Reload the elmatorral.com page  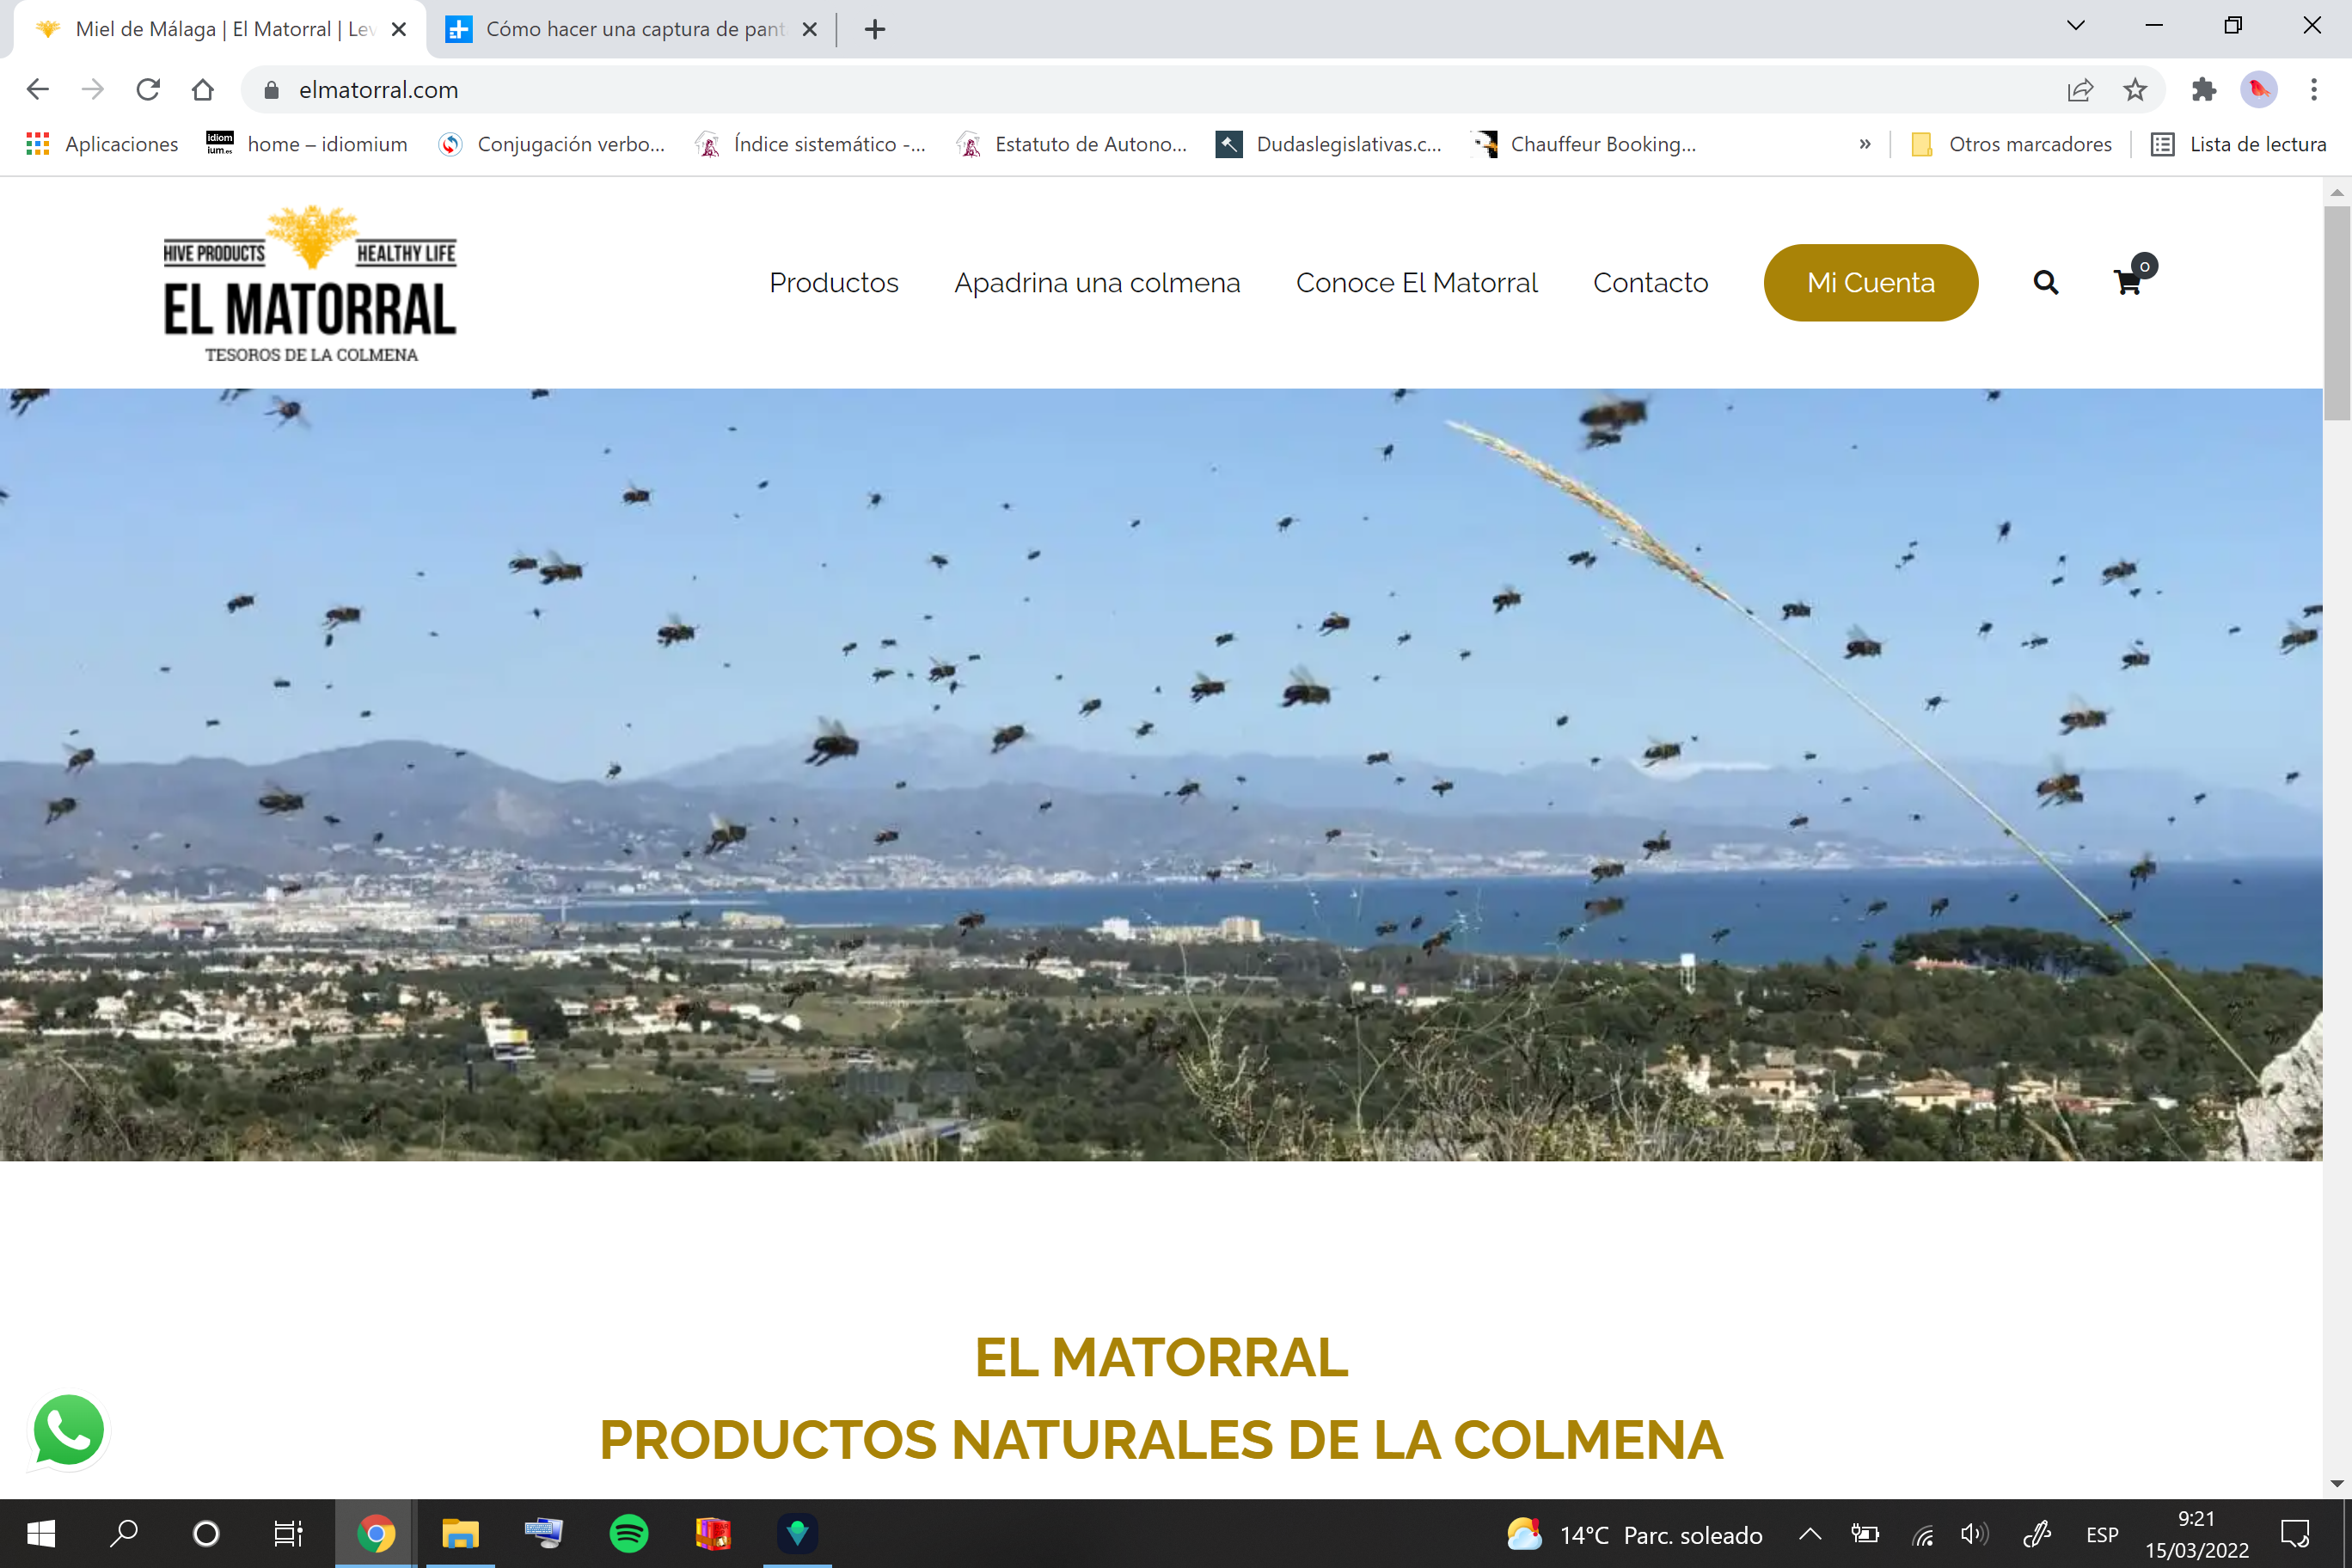coord(148,90)
